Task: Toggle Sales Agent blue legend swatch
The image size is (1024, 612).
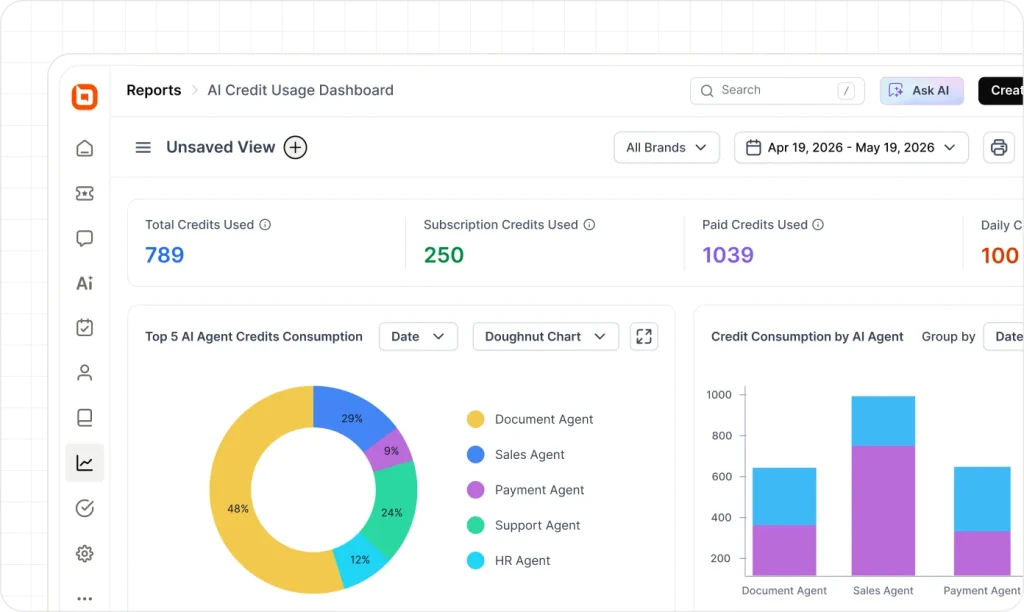Action: click(475, 455)
